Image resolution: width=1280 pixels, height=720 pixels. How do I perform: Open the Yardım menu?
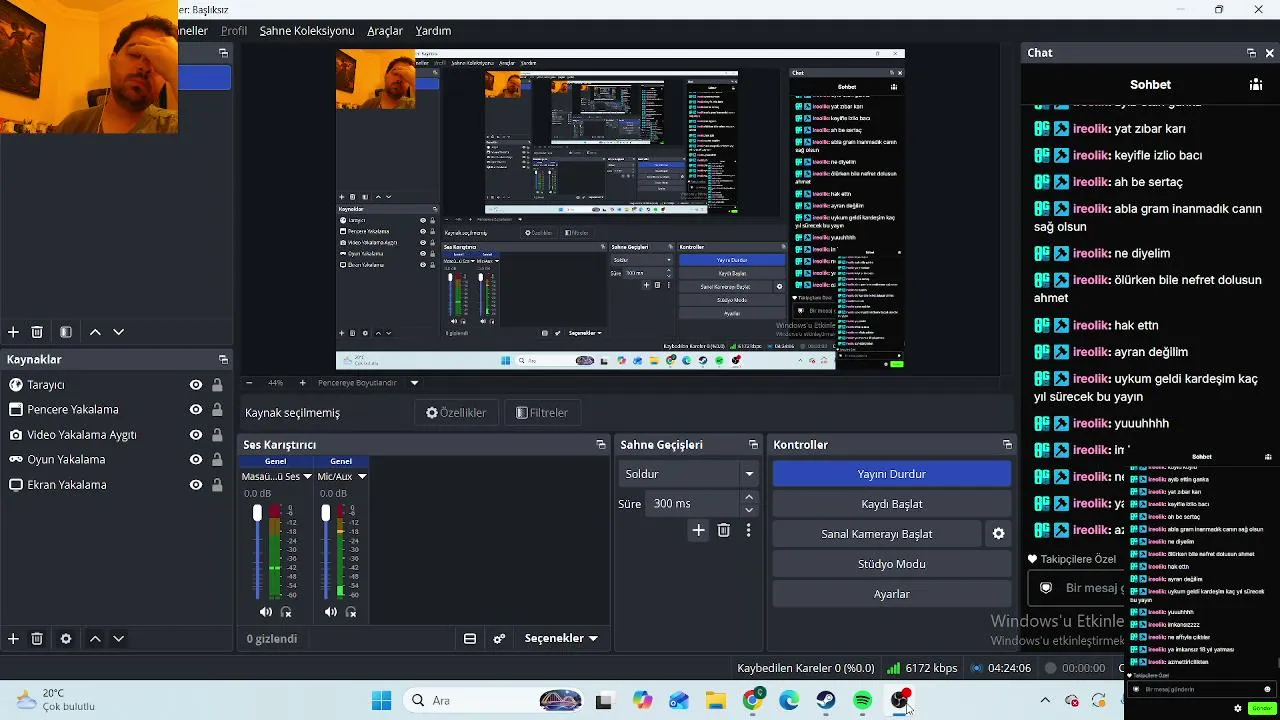click(433, 31)
